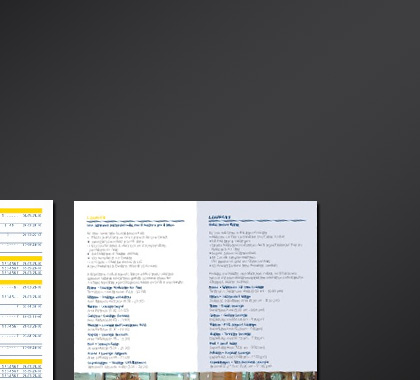Screen dimensions: 420x380
Task: Click the yellow Lounges heading on white page
Action: (x=96, y=218)
